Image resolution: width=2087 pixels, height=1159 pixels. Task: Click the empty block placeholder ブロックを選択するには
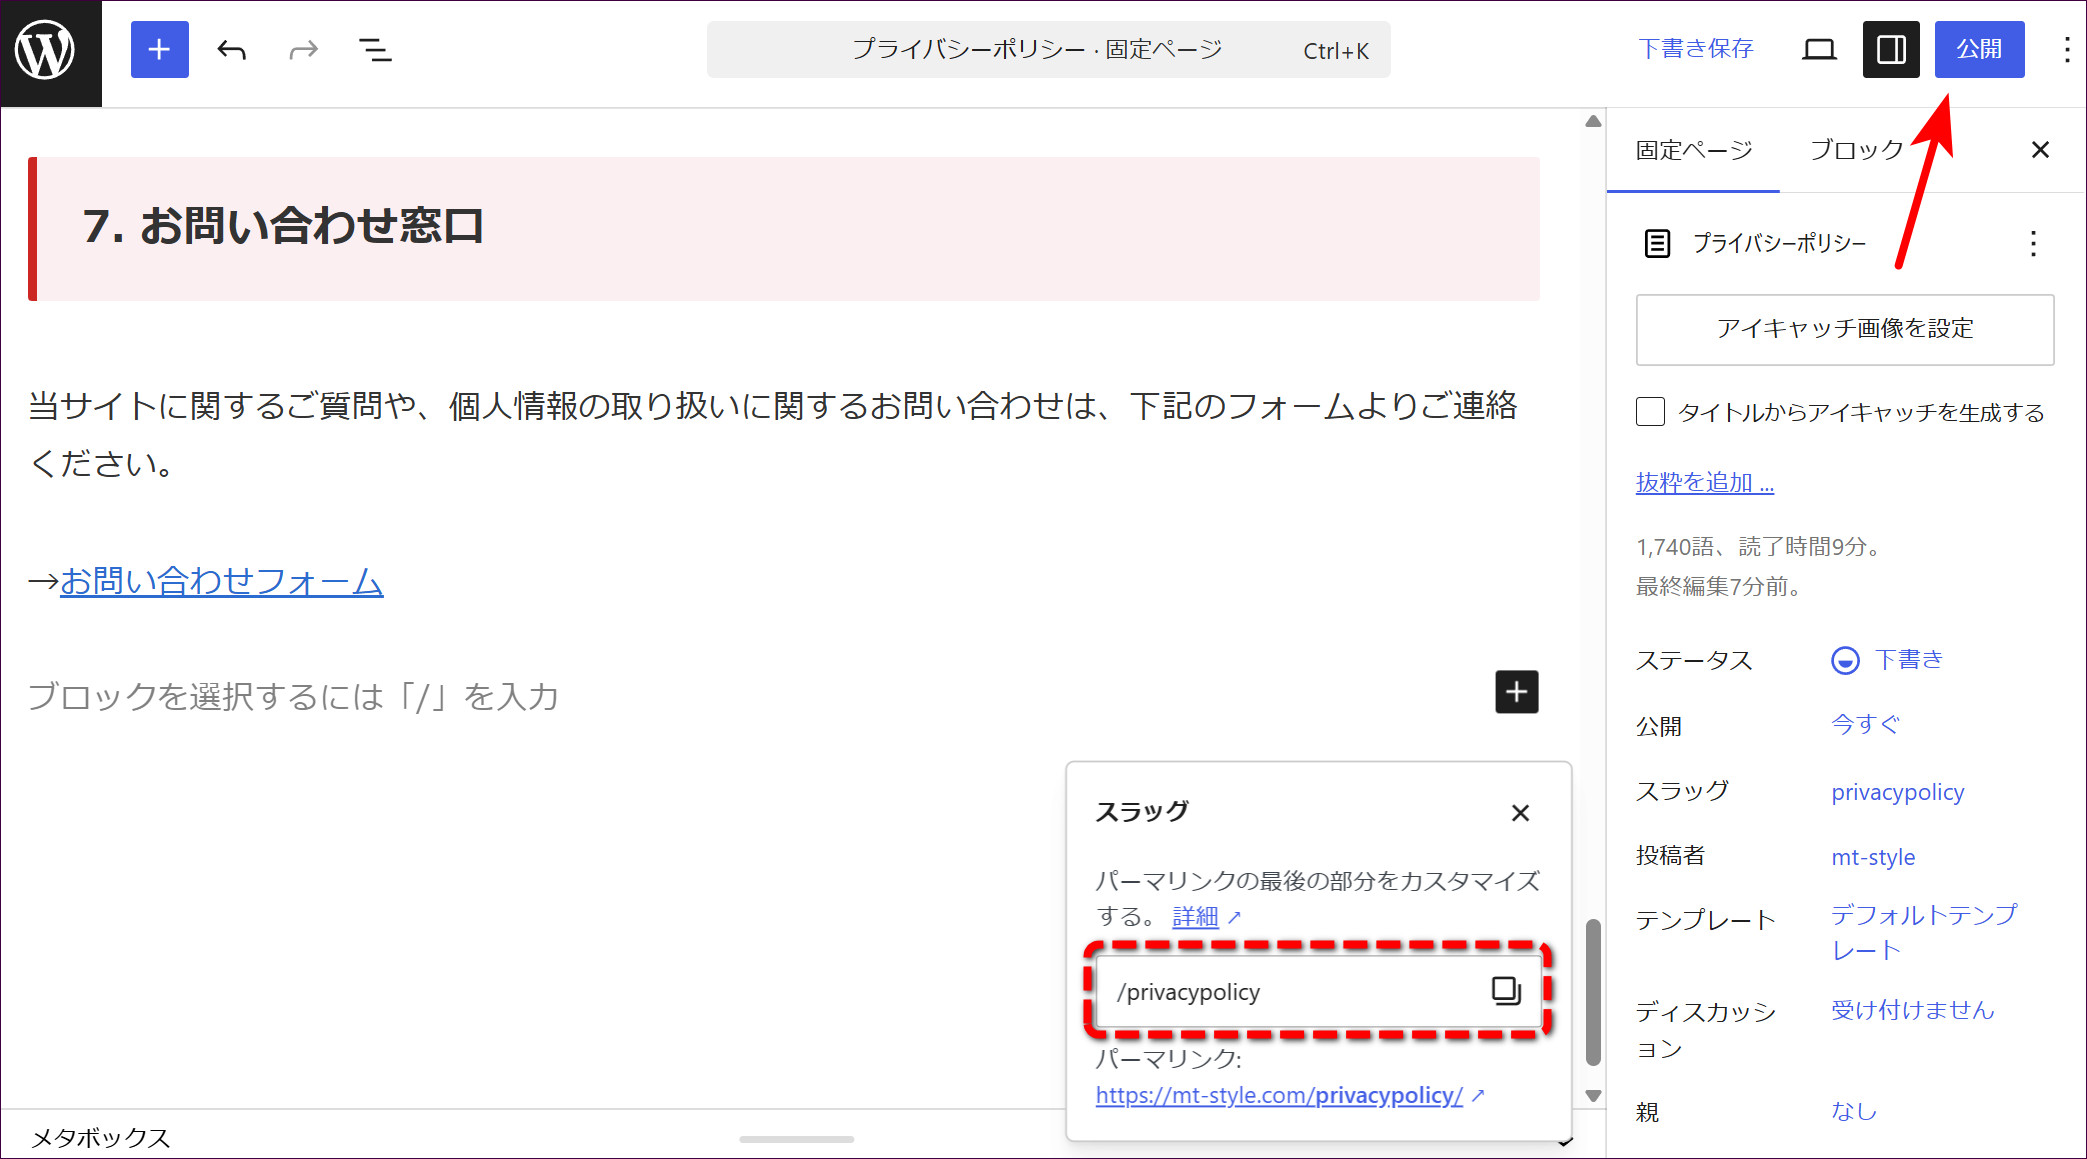(x=293, y=697)
